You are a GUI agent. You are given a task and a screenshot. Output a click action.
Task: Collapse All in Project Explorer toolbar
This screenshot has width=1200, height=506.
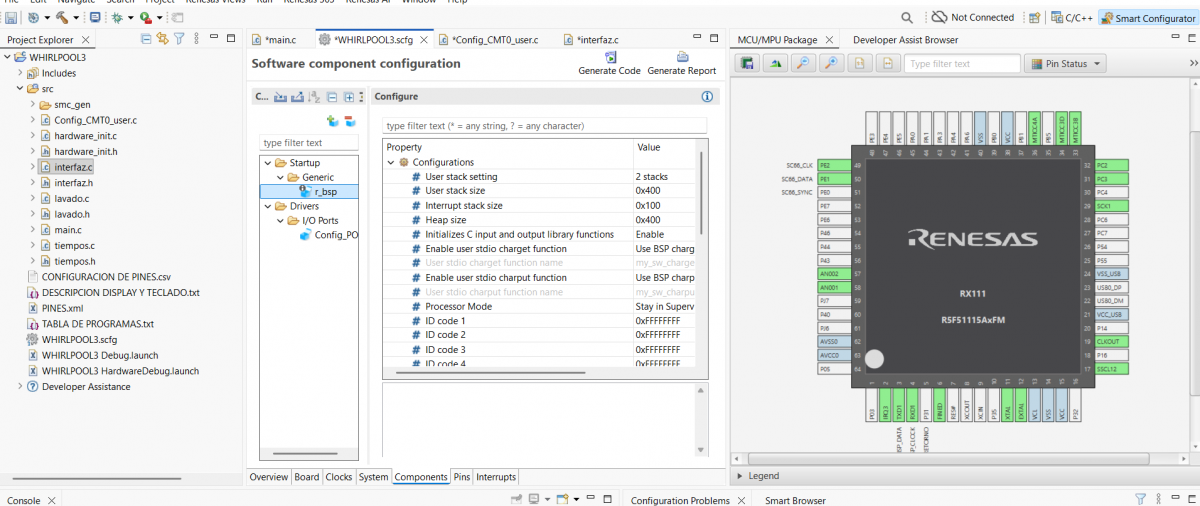(x=147, y=39)
